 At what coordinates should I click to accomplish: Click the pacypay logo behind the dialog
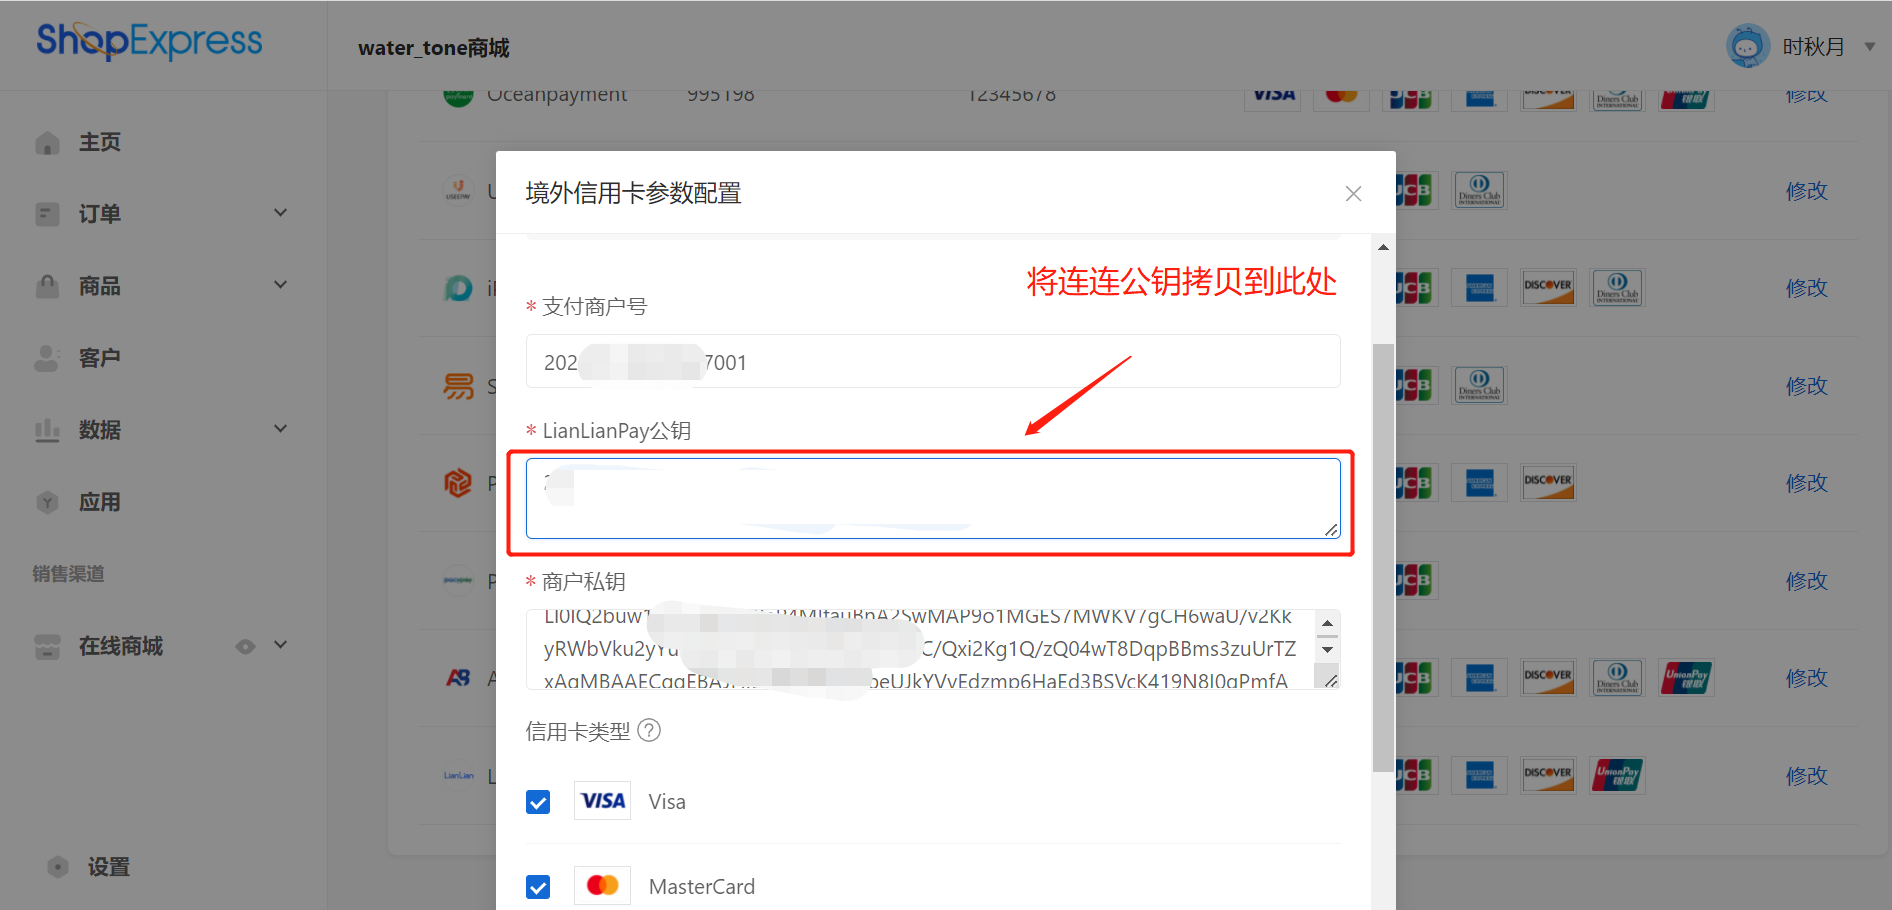click(458, 580)
